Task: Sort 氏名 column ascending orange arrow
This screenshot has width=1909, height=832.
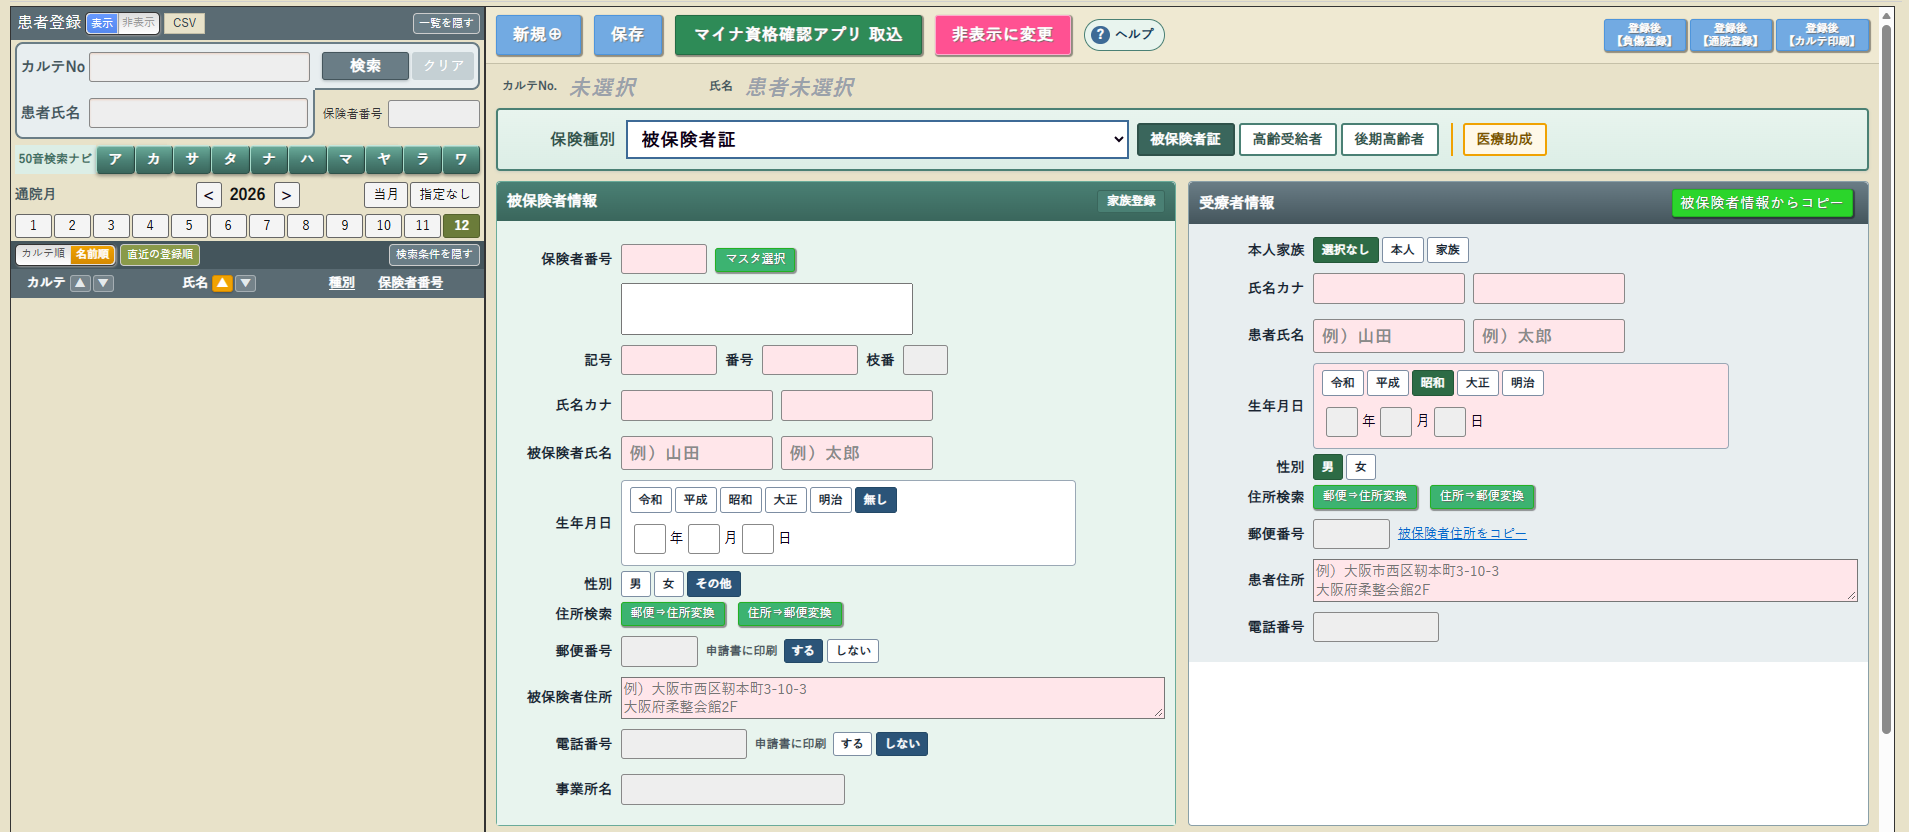Action: 222,283
